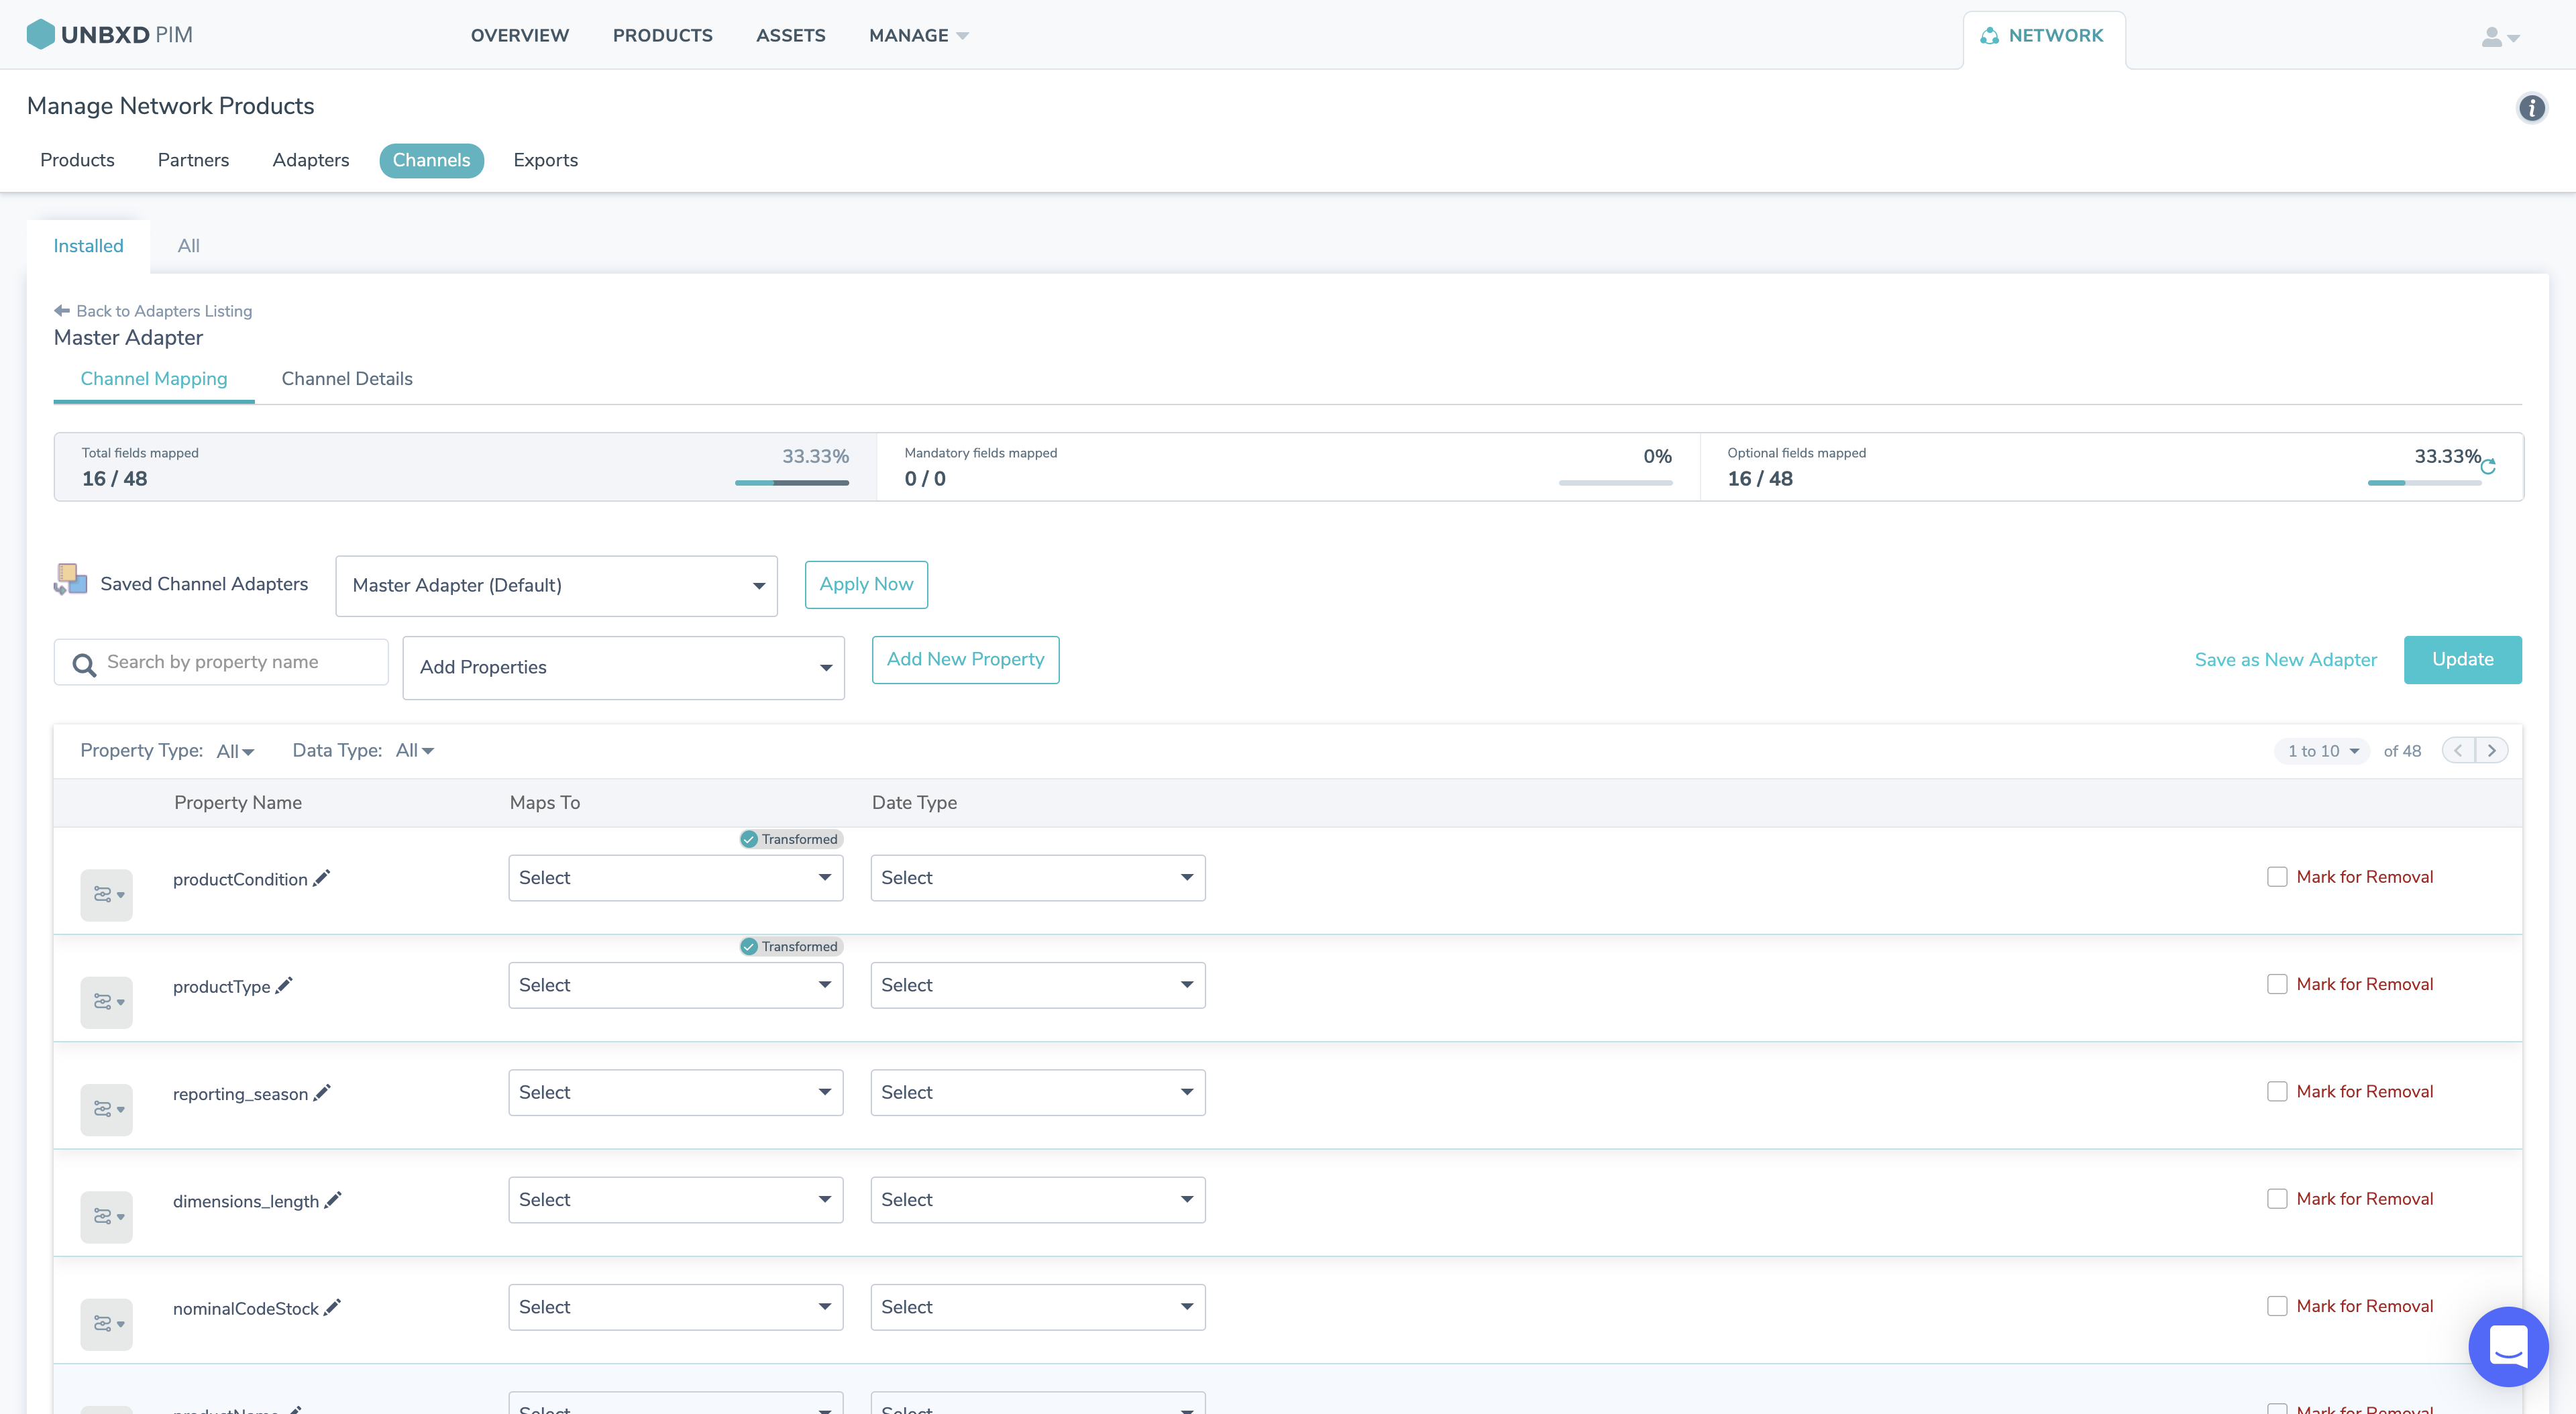Click Transformed badge on productCondition row
Viewport: 2576px width, 1414px height.
[x=791, y=839]
